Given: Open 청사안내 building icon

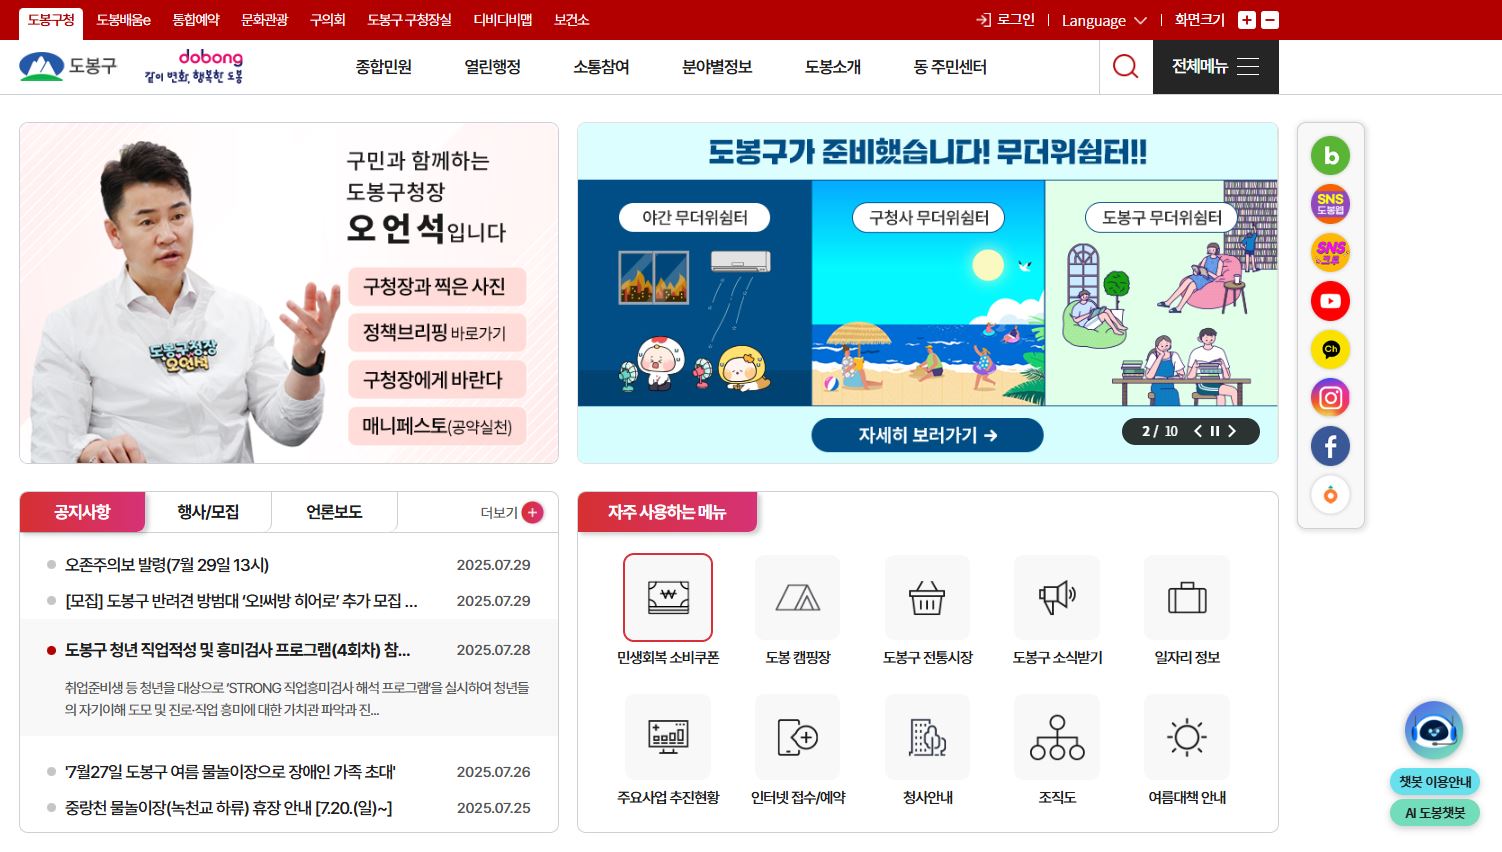Looking at the screenshot, I should 927,737.
